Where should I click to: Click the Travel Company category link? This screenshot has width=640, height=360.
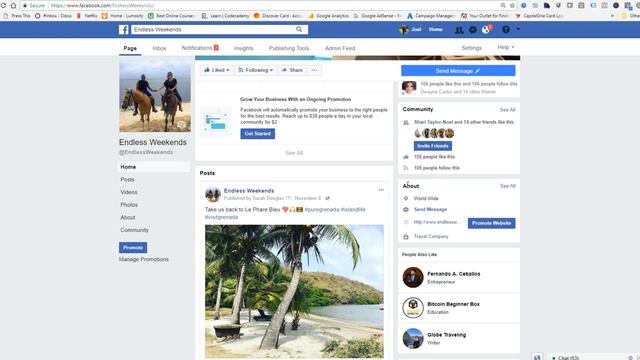[431, 236]
